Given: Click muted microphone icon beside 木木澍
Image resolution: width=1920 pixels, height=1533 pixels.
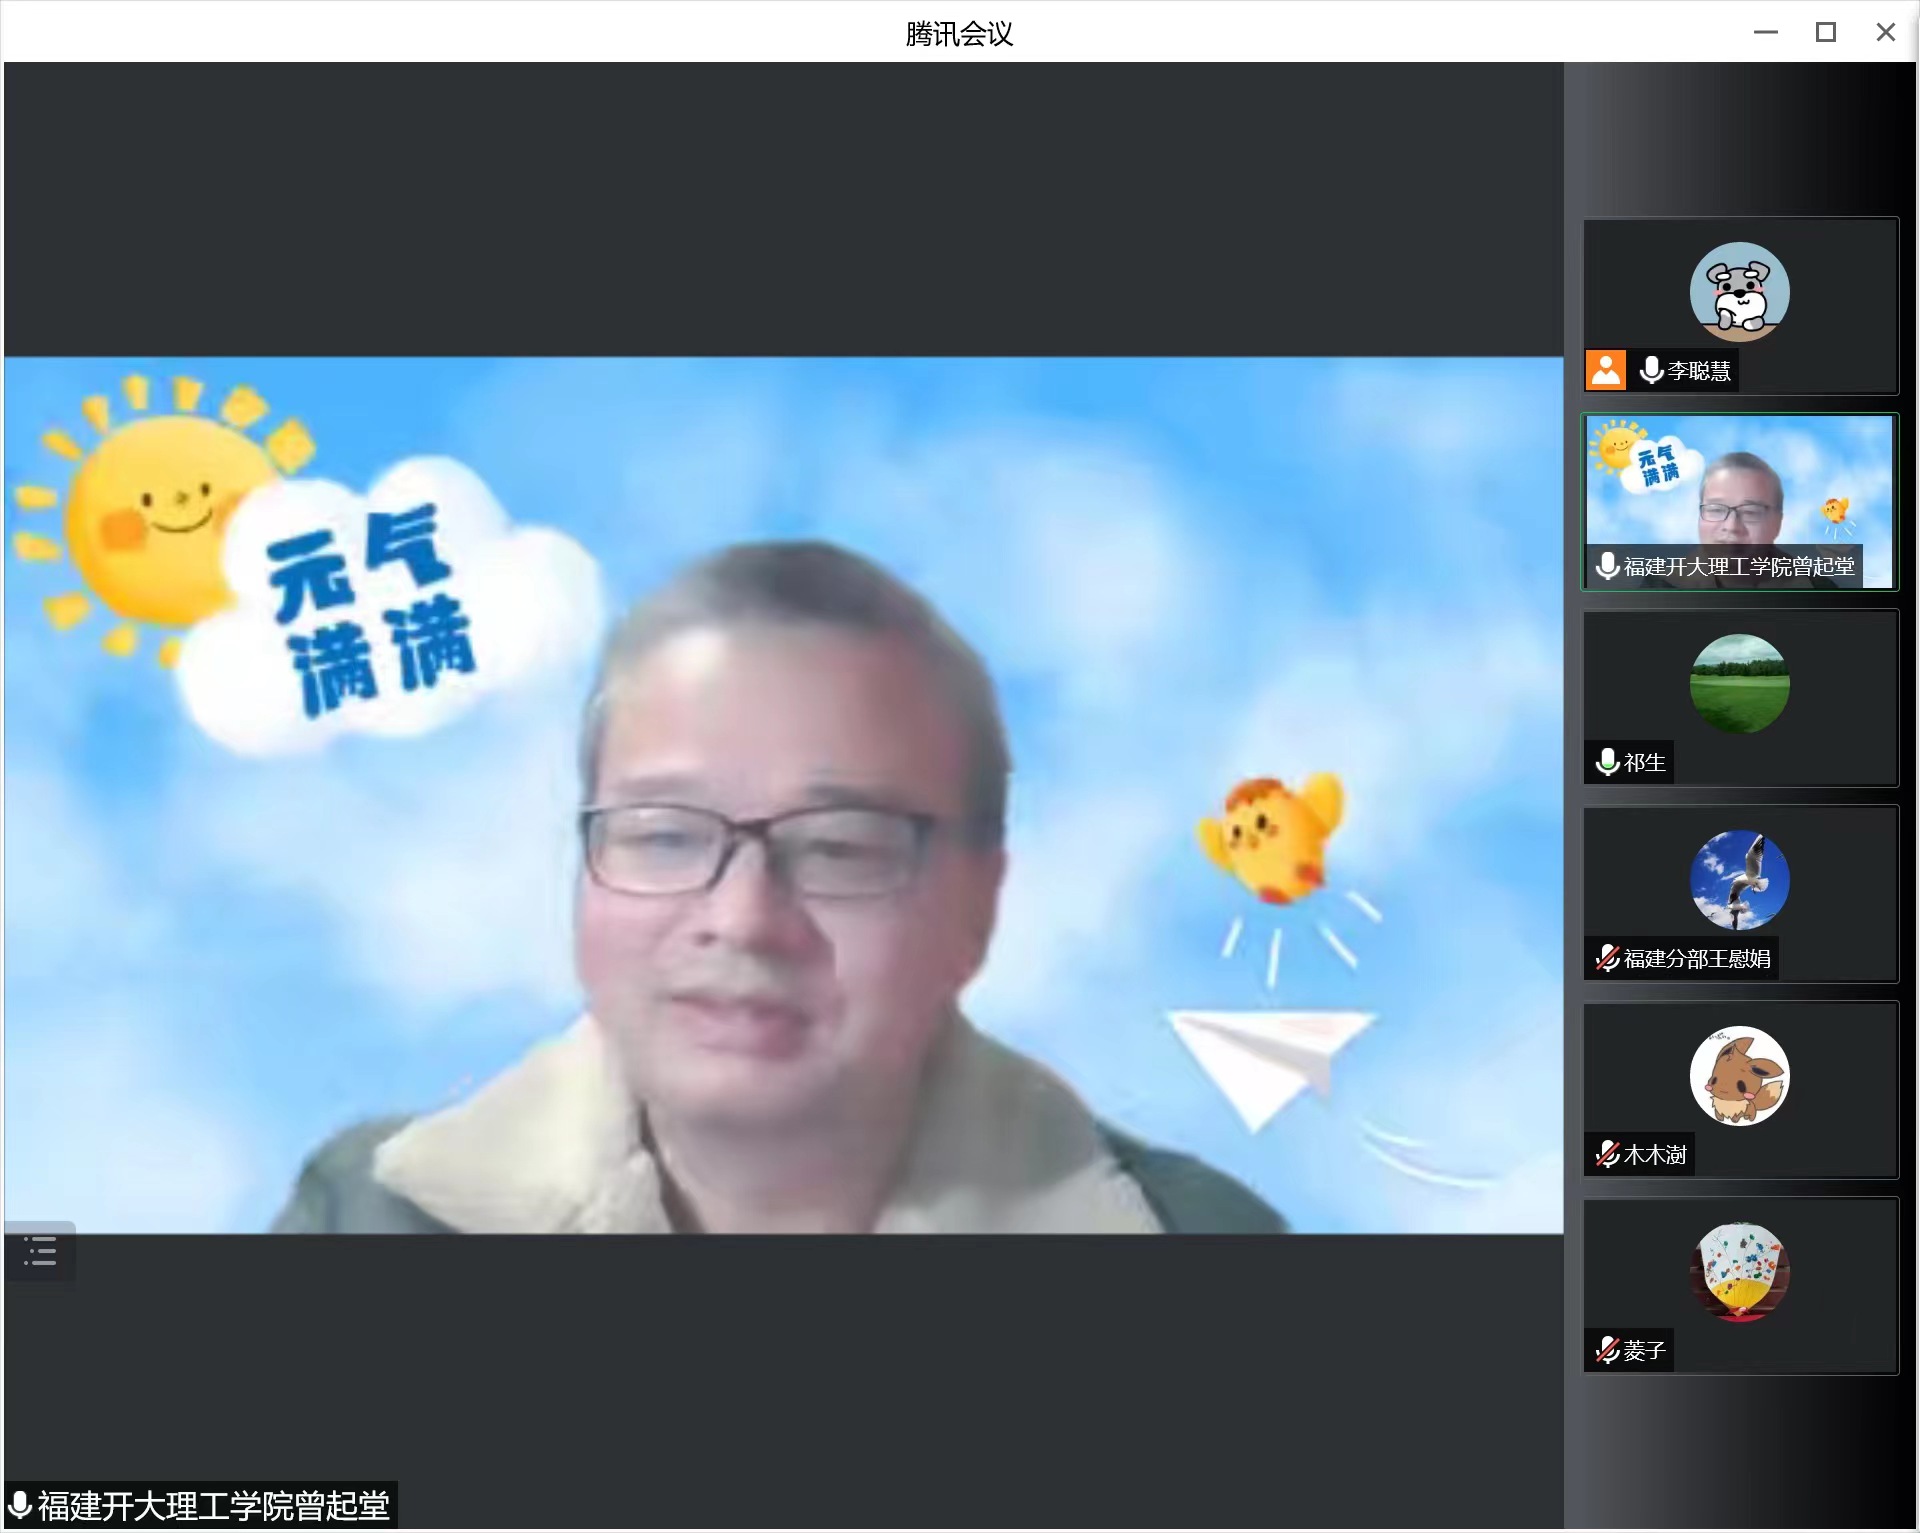Looking at the screenshot, I should point(1608,1154).
